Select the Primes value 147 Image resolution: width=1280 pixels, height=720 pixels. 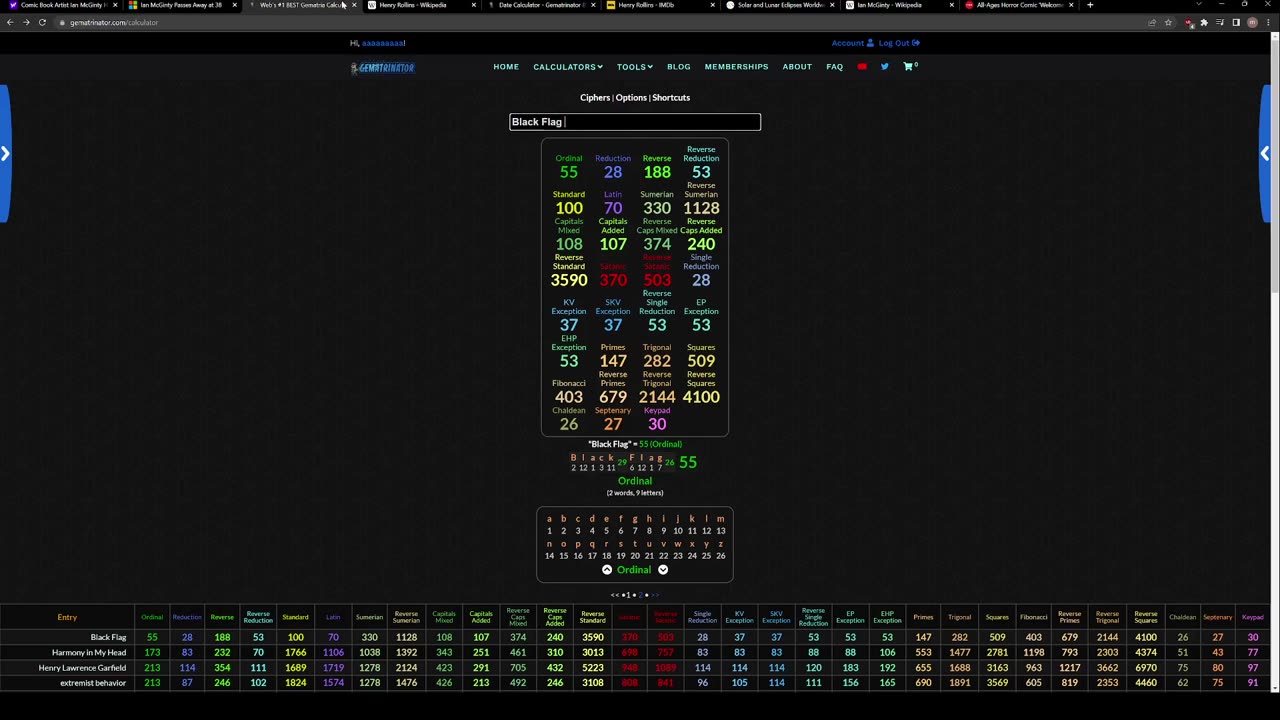613,361
